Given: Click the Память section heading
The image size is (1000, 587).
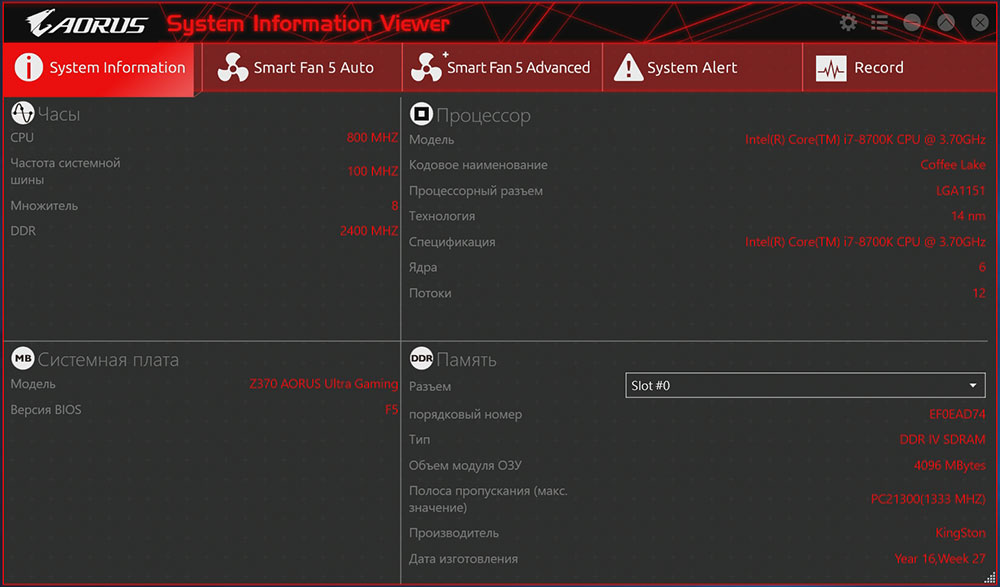Looking at the screenshot, I should (x=466, y=360).
